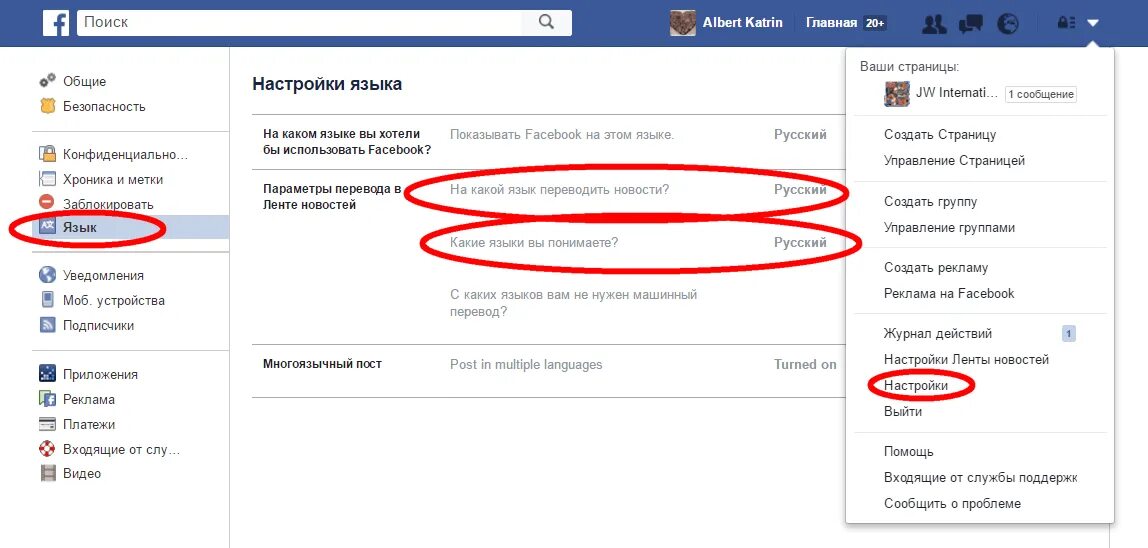Image resolution: width=1148 pixels, height=548 pixels.
Task: Click the Безопасность badge icon
Action: coord(48,106)
